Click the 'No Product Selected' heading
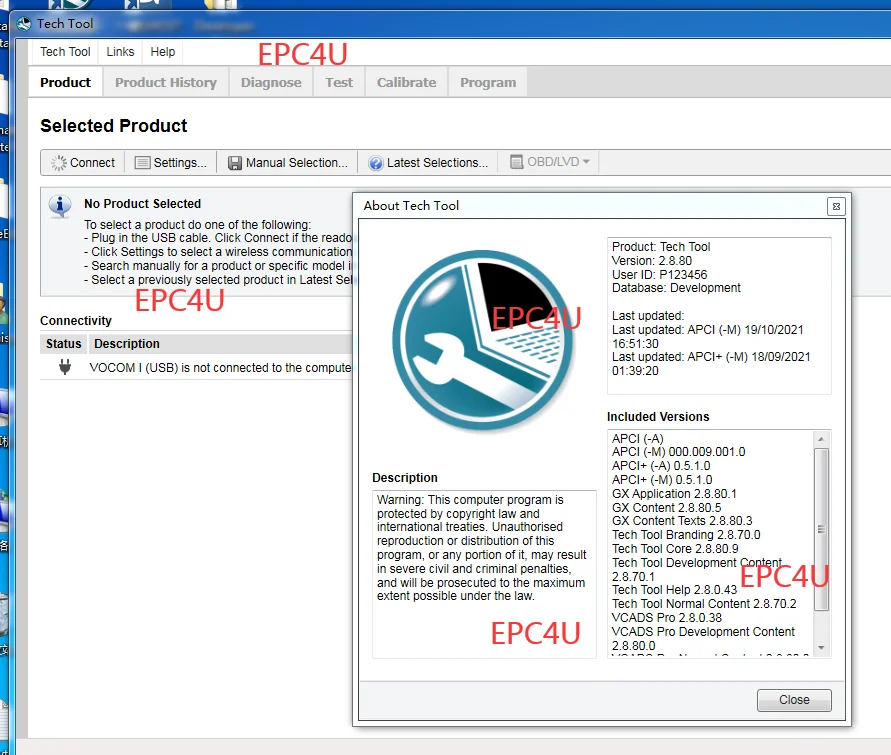 pos(143,203)
